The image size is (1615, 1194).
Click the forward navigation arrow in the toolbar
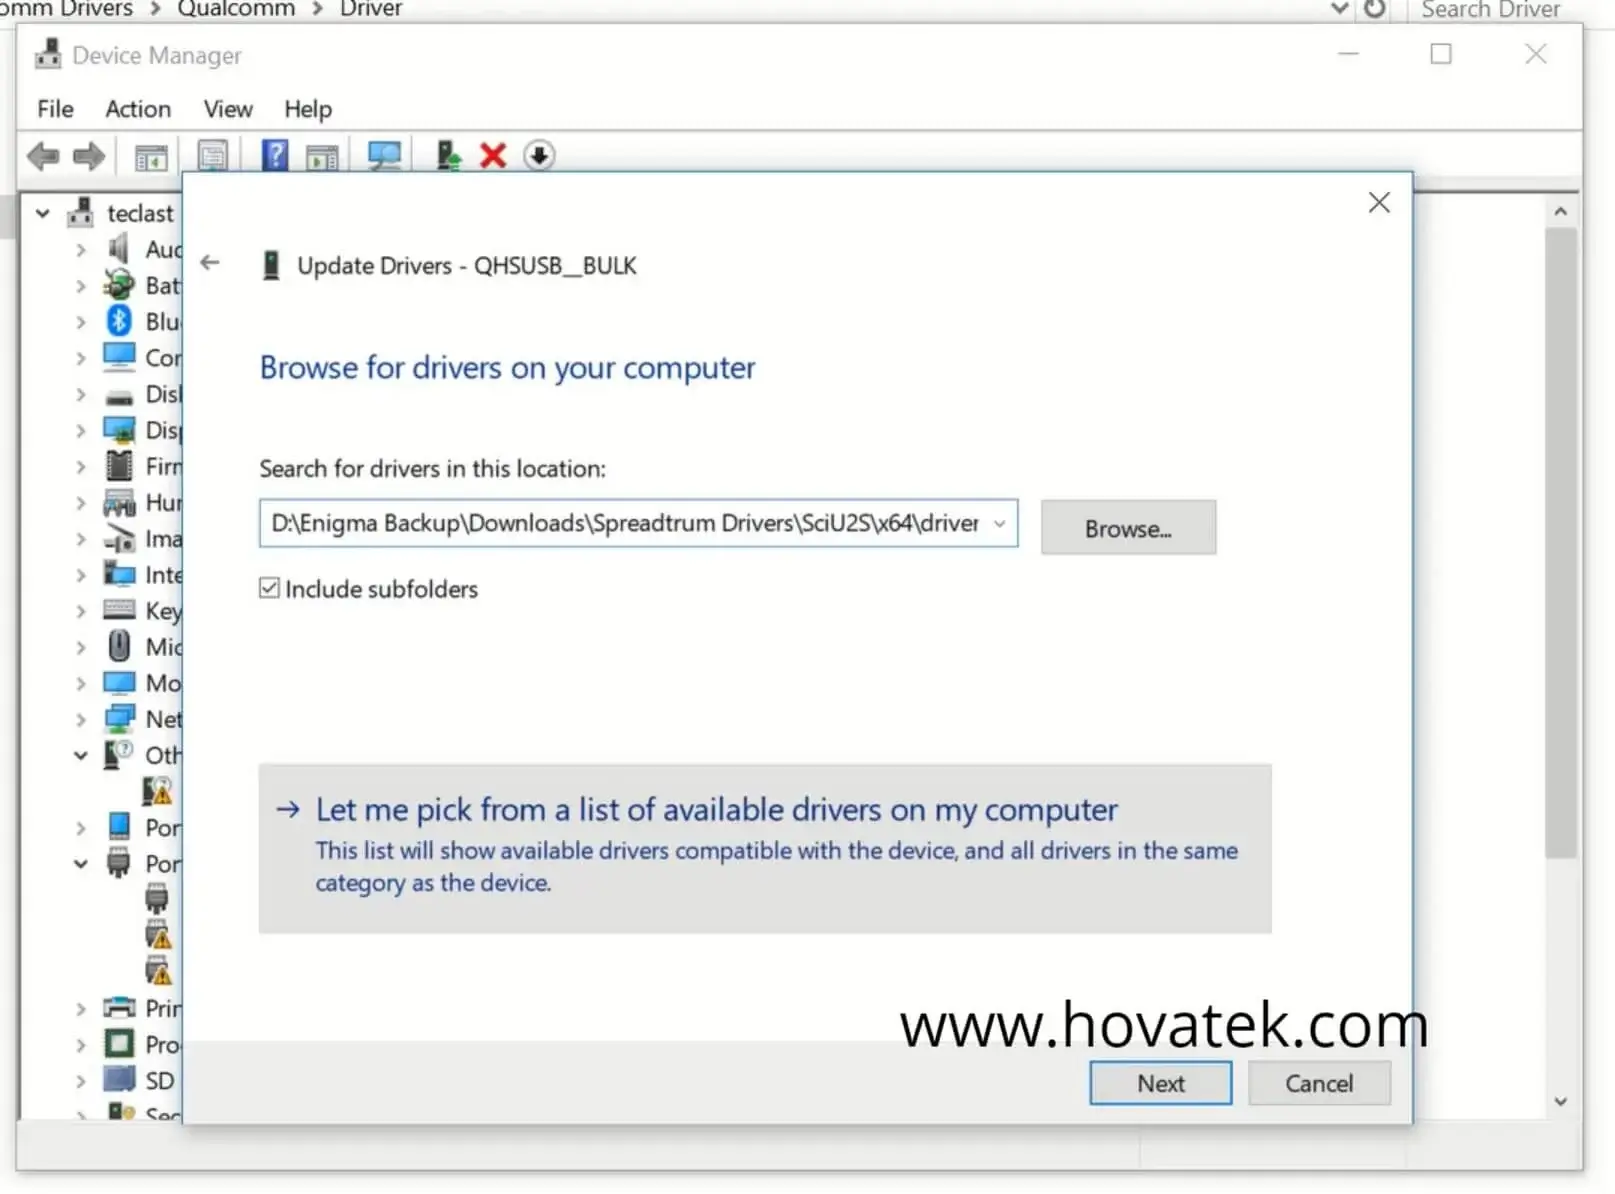pos(89,155)
